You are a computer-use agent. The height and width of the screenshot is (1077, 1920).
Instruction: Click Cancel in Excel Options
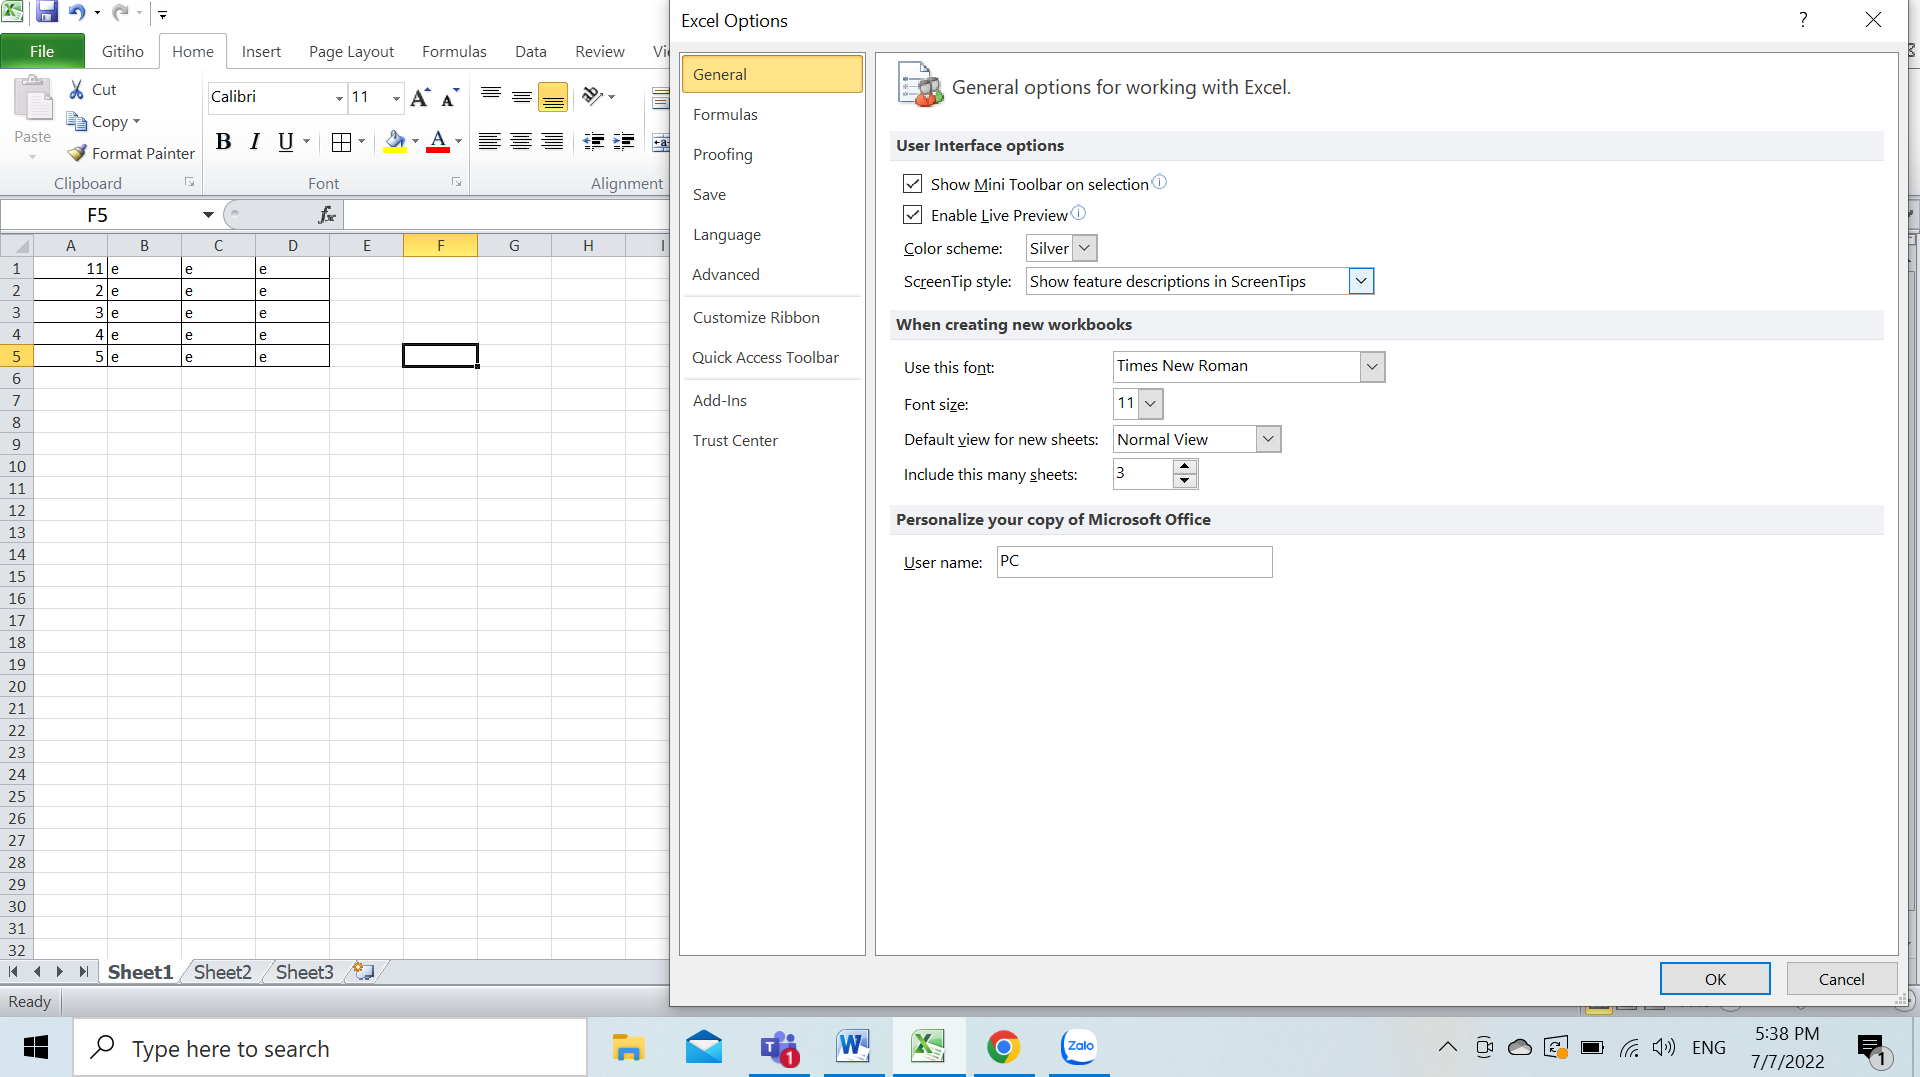(1841, 979)
